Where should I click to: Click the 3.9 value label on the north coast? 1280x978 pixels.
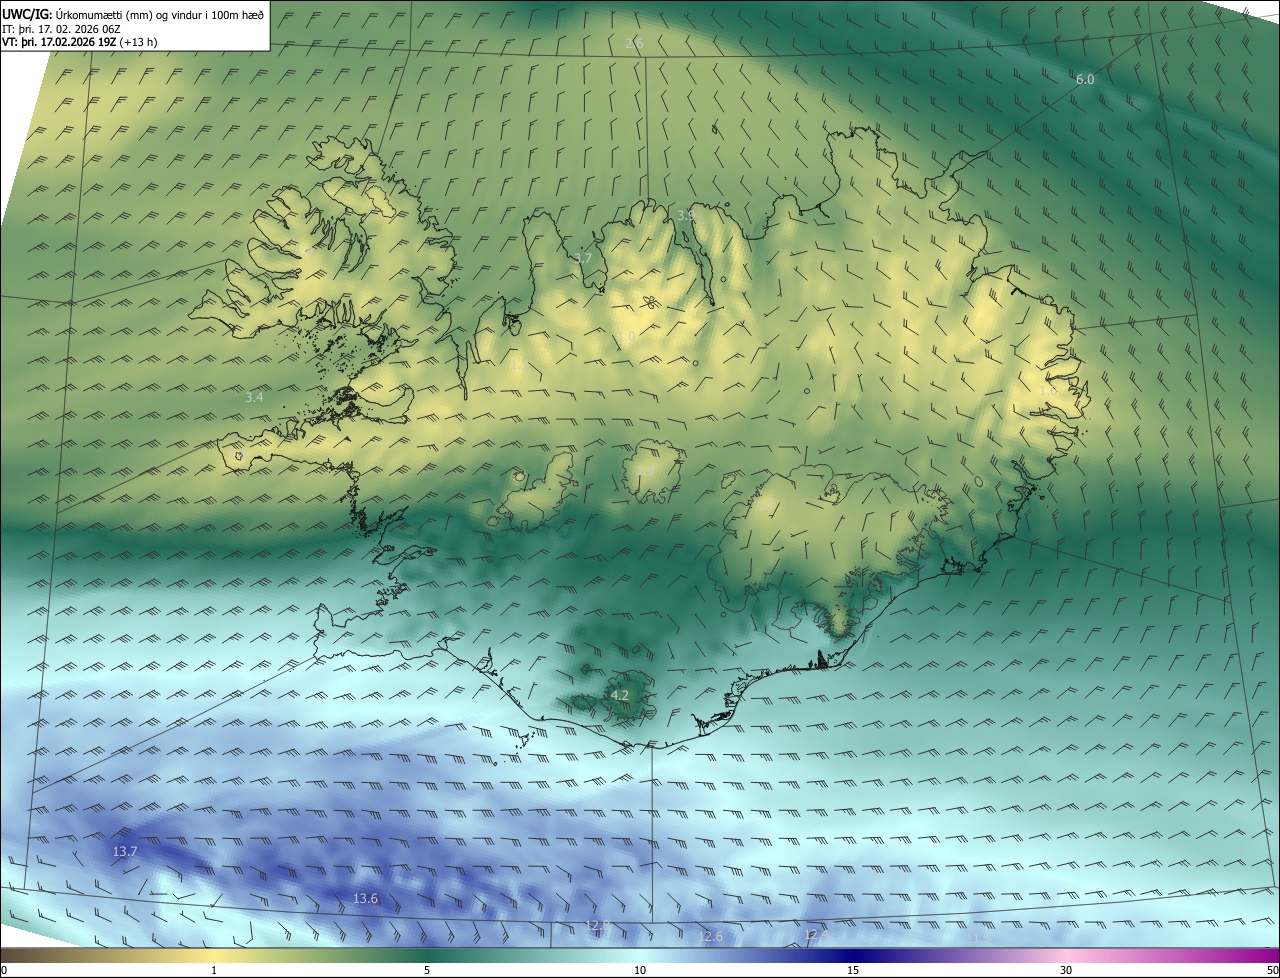click(686, 215)
